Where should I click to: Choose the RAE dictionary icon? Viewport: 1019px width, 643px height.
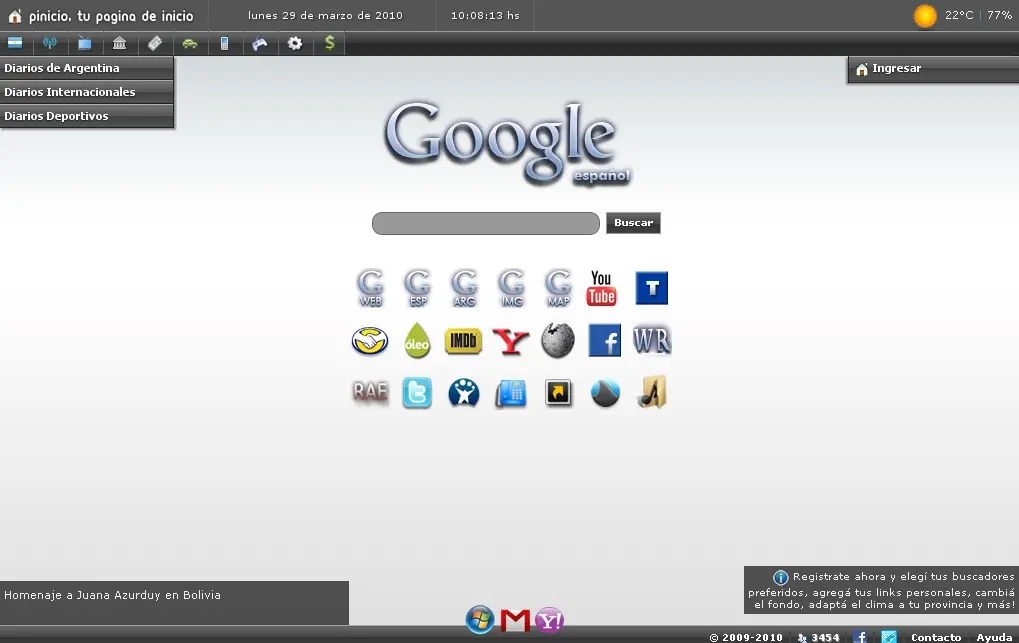370,391
